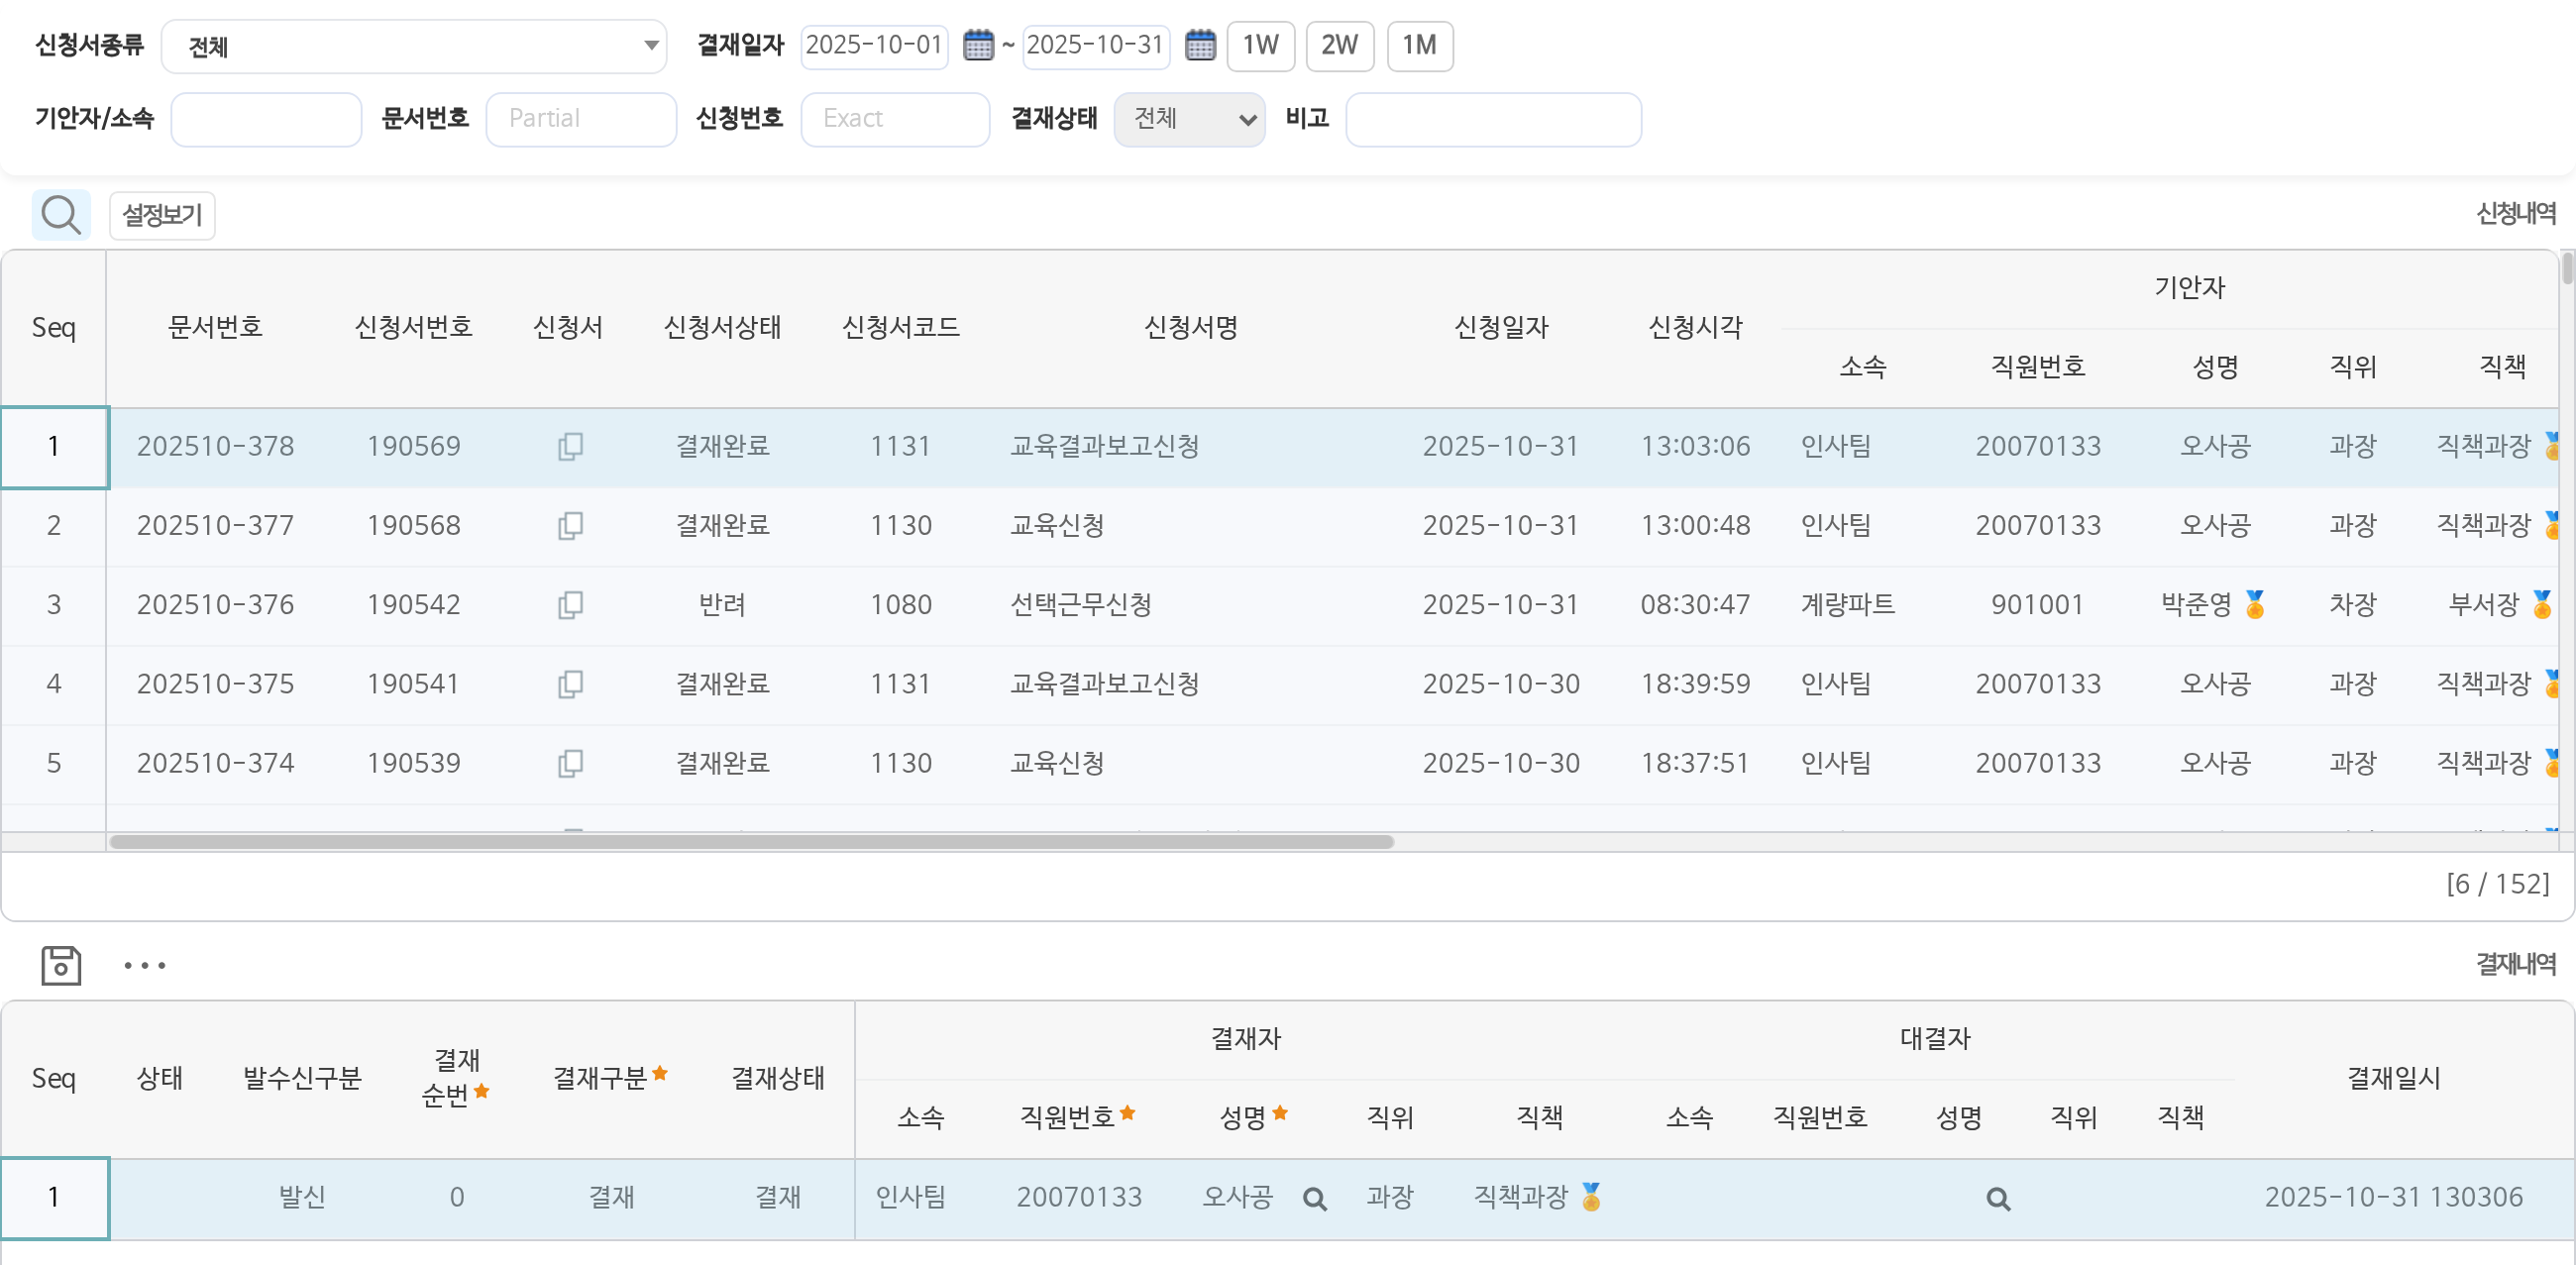Open document copy icon for 202510-376
The image size is (2576, 1265).
click(570, 604)
